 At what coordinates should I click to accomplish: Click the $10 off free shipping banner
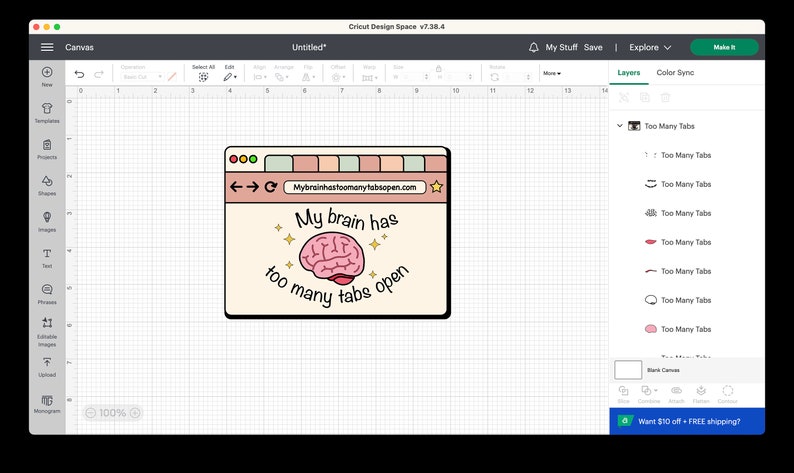[x=687, y=421]
